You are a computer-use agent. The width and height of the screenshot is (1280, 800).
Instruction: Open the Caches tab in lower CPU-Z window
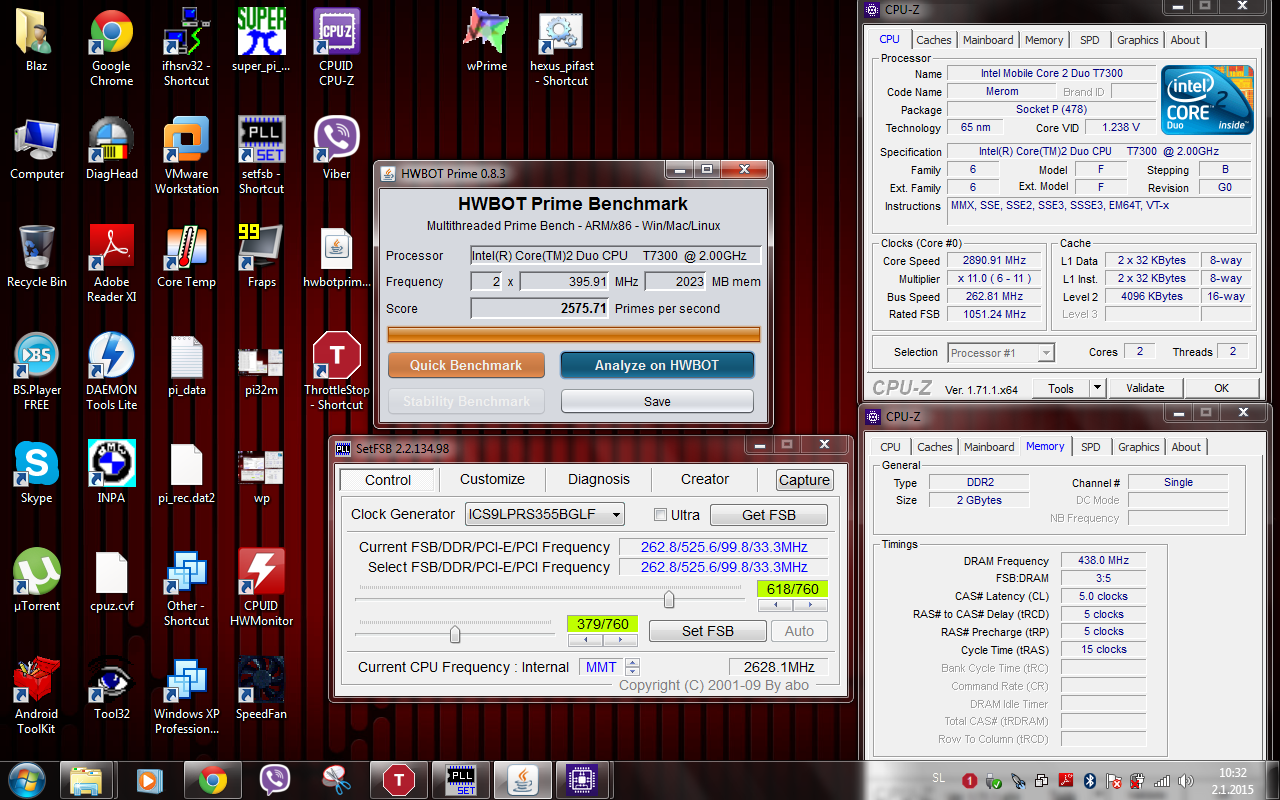tap(934, 447)
